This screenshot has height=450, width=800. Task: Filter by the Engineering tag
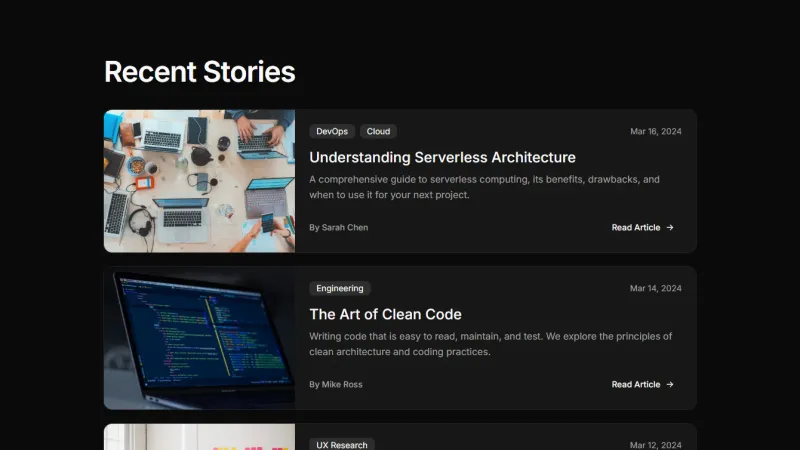(339, 288)
